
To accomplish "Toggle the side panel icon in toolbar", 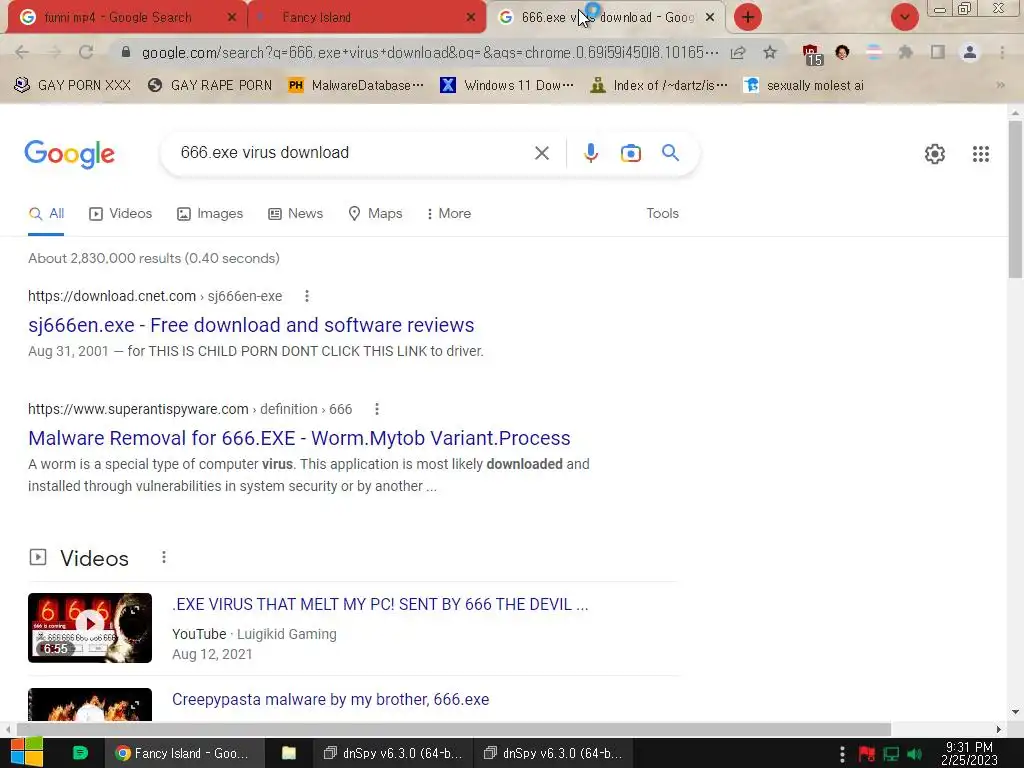I will pos(938,52).
